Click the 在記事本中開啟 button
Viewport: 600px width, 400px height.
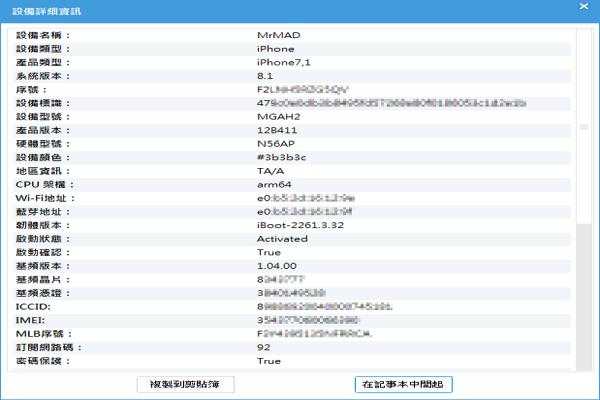[x=404, y=384]
